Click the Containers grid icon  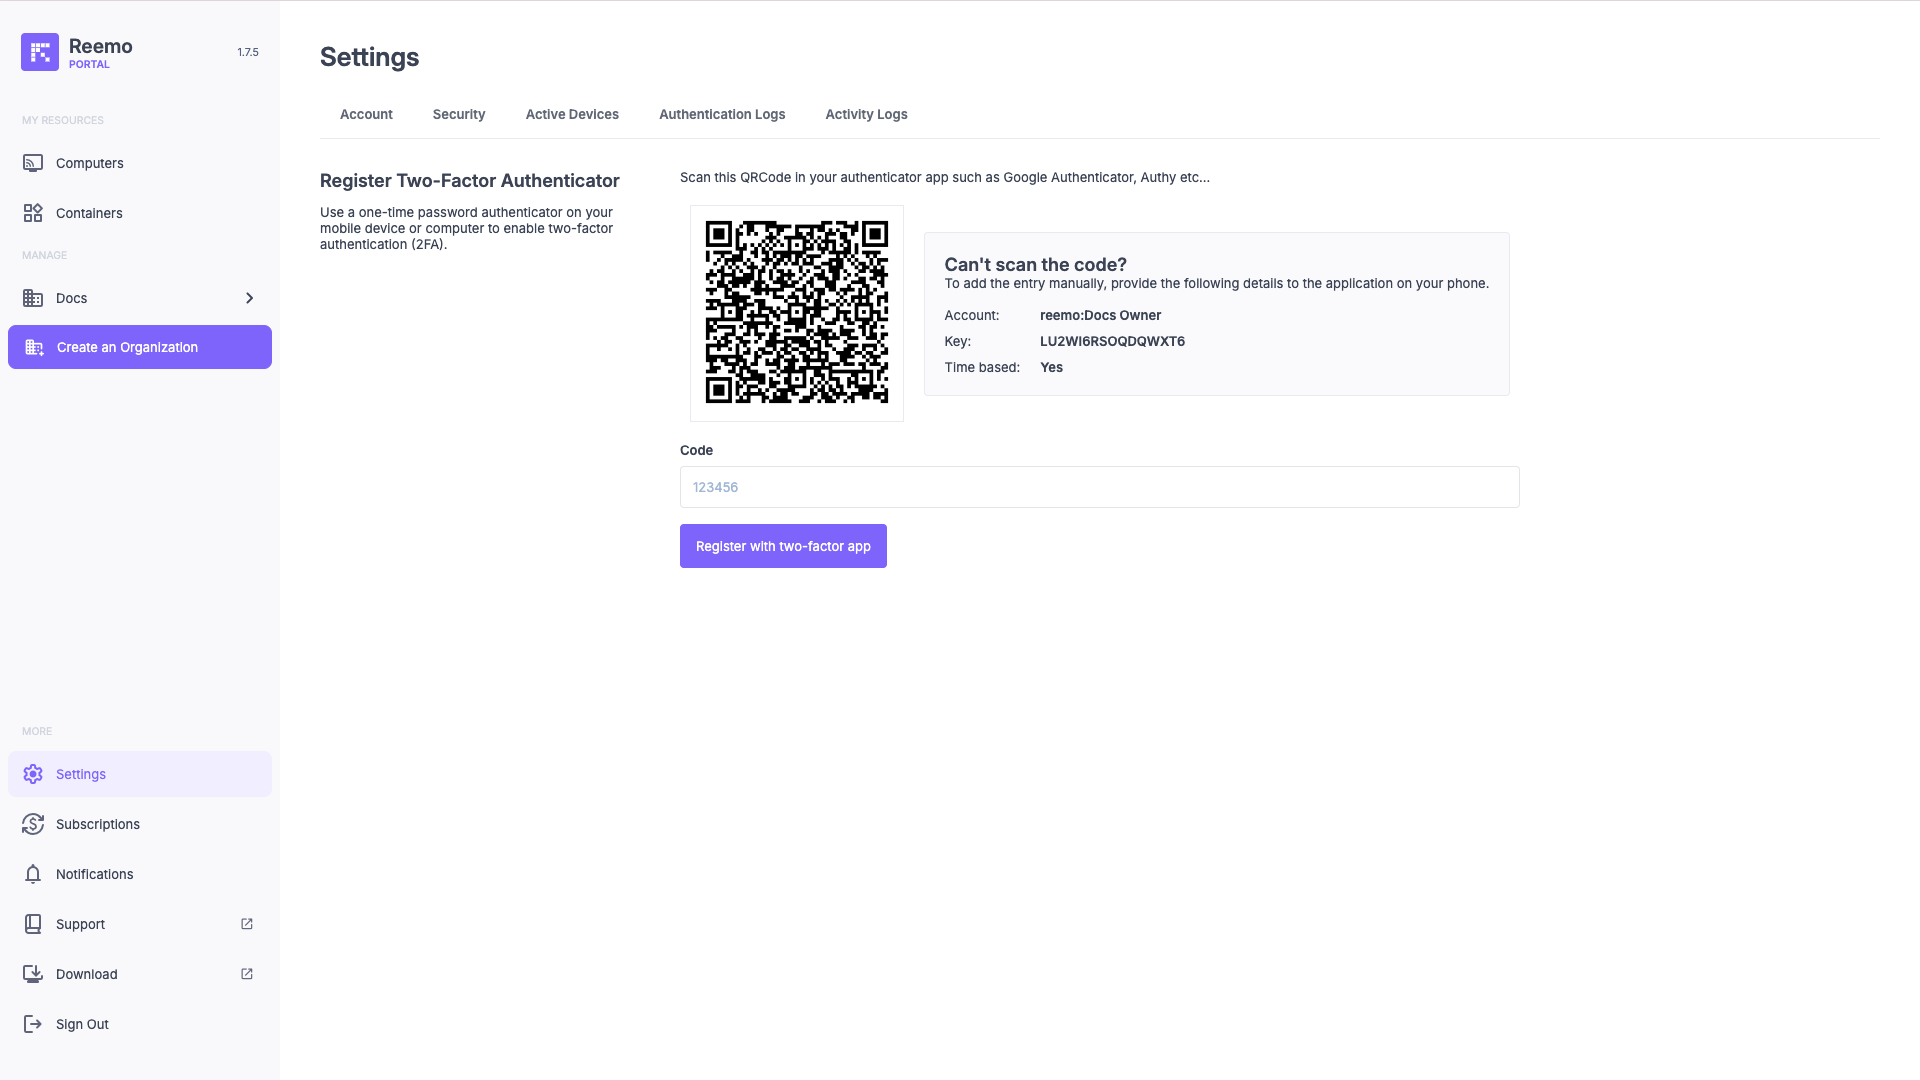(33, 213)
